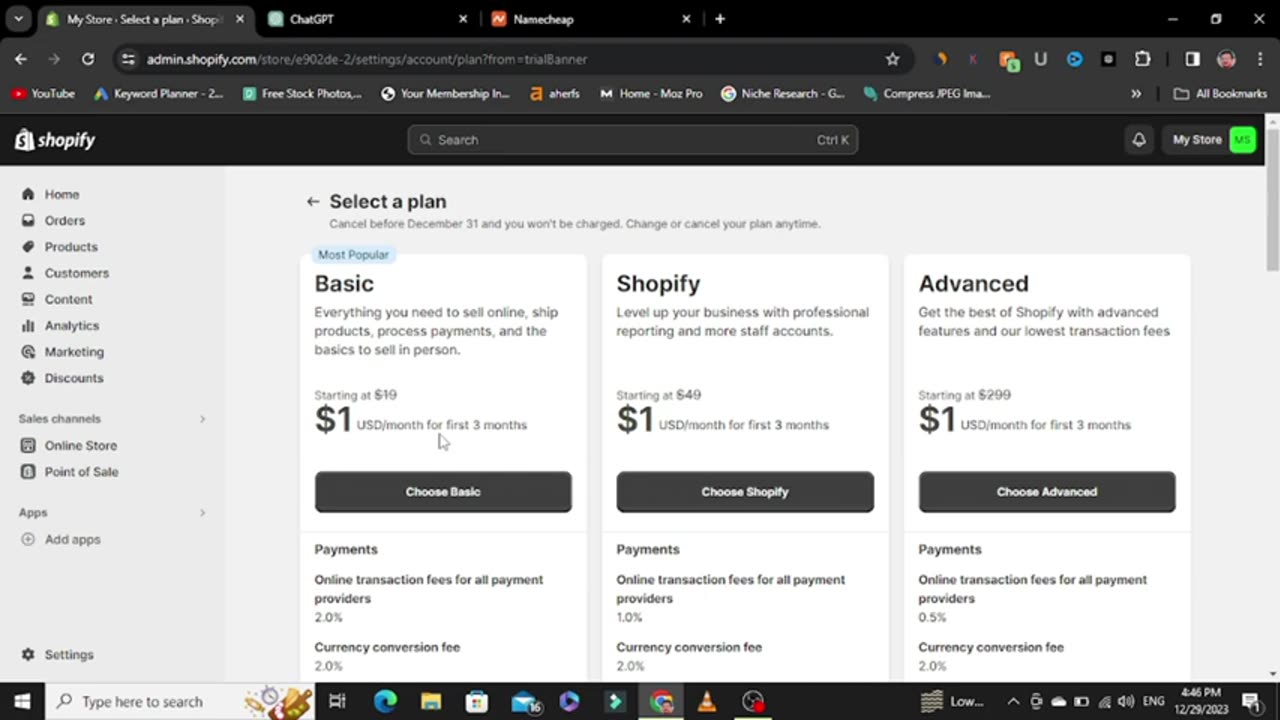This screenshot has height=720, width=1280.
Task: Open Content in the sidebar
Action: (x=68, y=299)
